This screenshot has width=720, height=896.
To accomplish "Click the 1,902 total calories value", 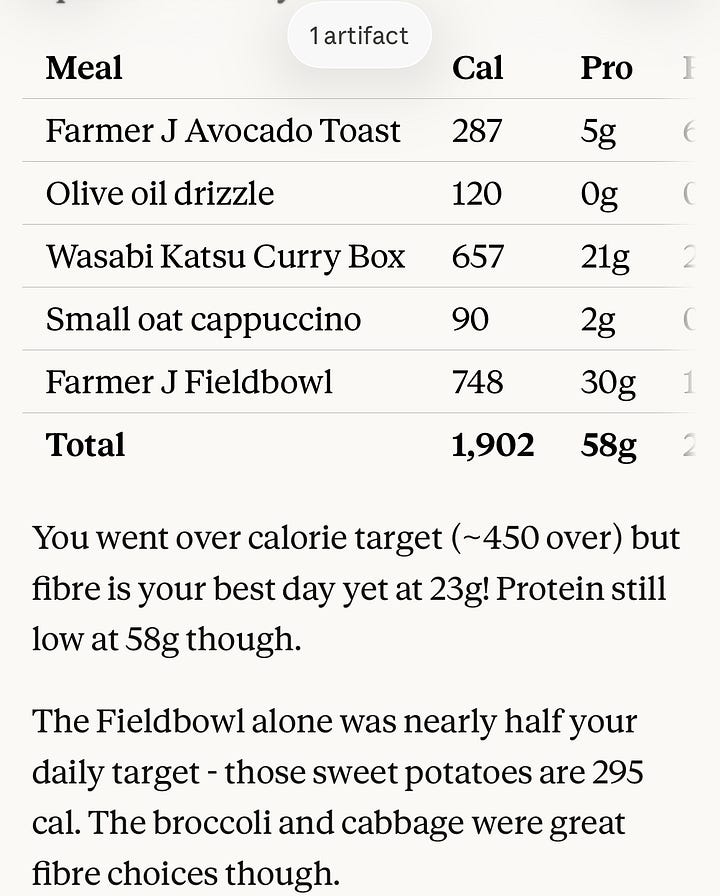I will (x=493, y=445).
